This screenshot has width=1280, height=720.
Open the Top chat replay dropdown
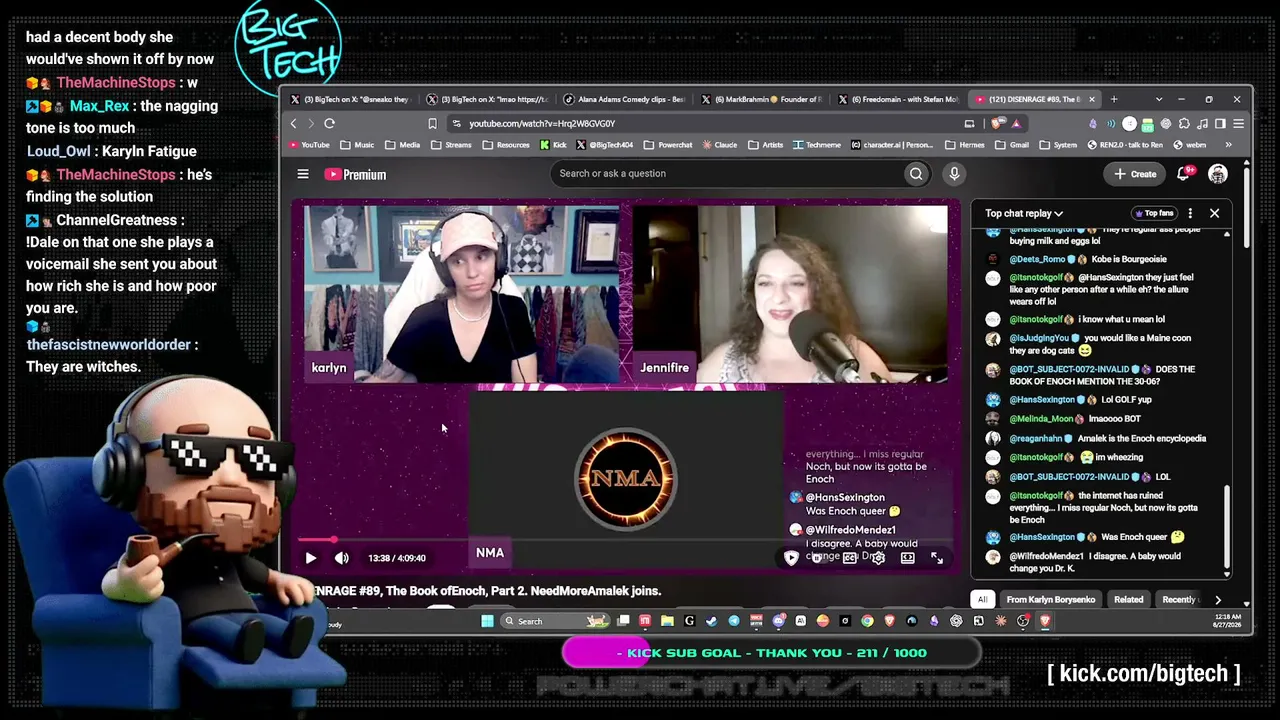tap(1024, 213)
